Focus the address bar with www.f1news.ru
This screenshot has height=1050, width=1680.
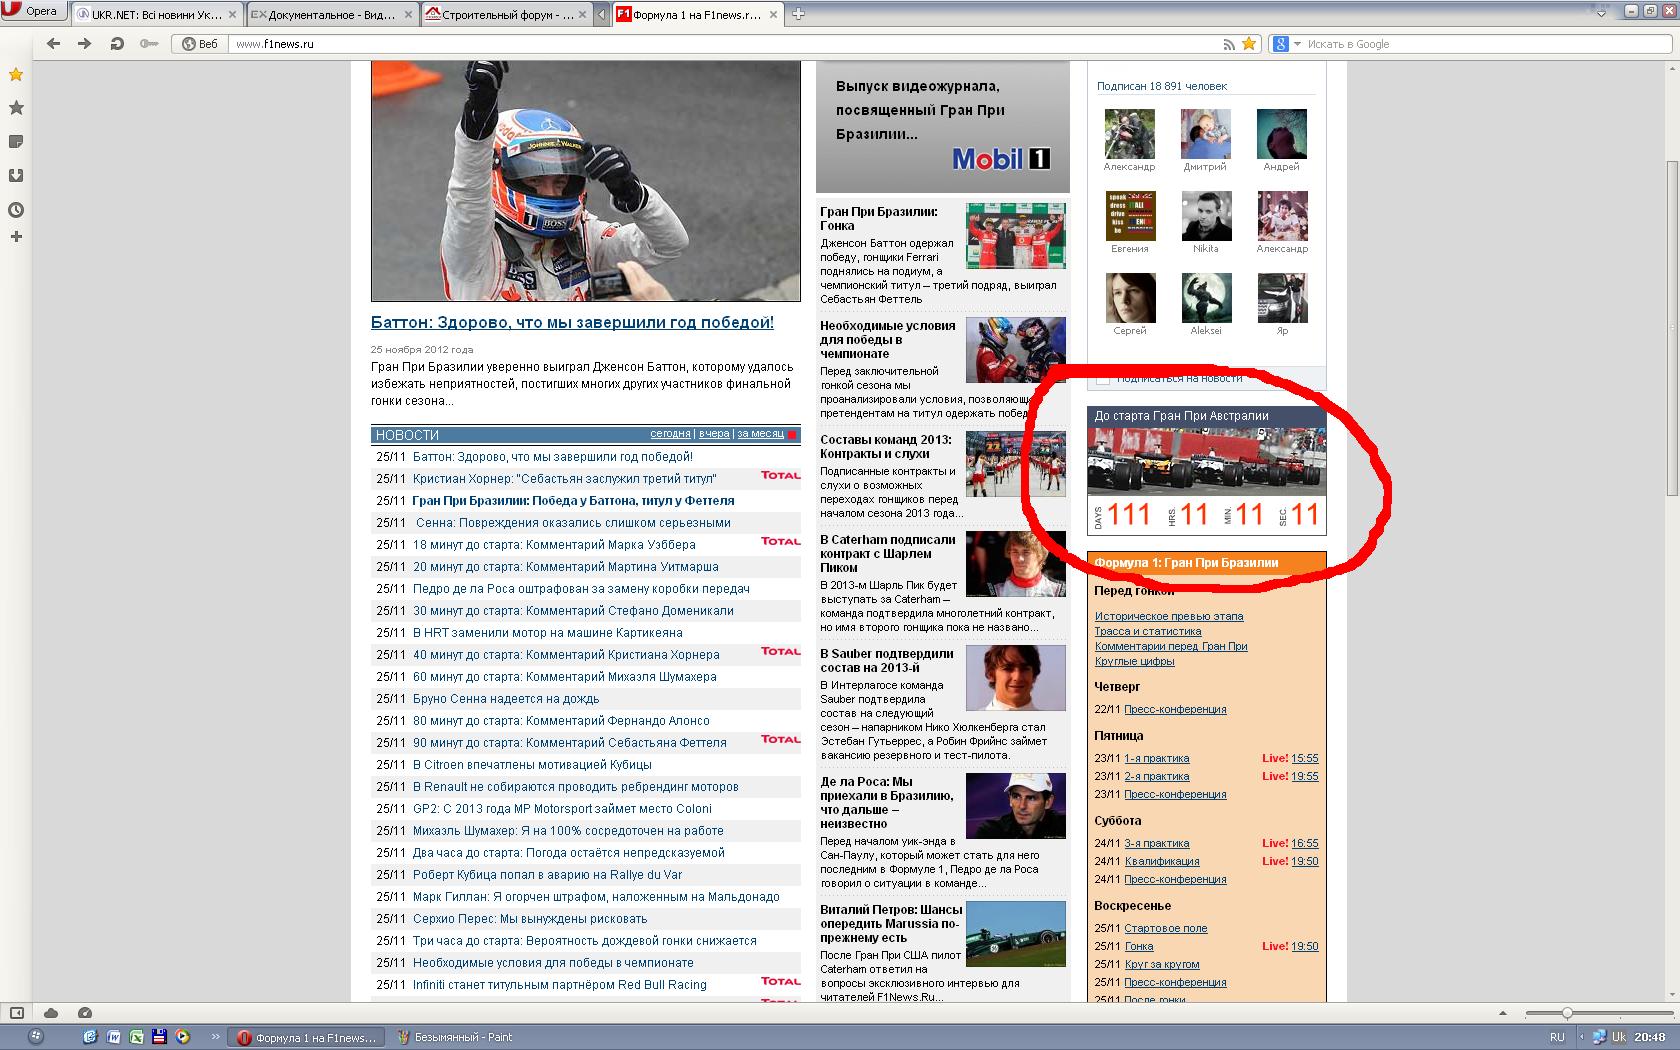[x=725, y=44]
